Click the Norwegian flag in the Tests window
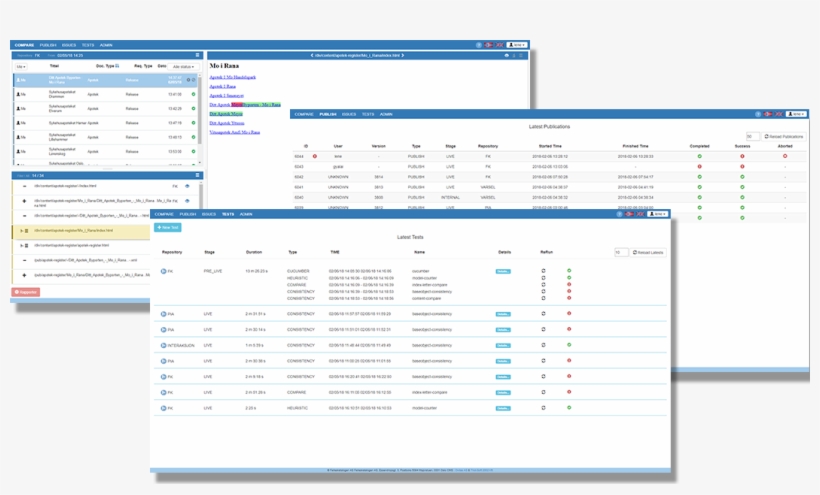The image size is (820, 495). (629, 214)
